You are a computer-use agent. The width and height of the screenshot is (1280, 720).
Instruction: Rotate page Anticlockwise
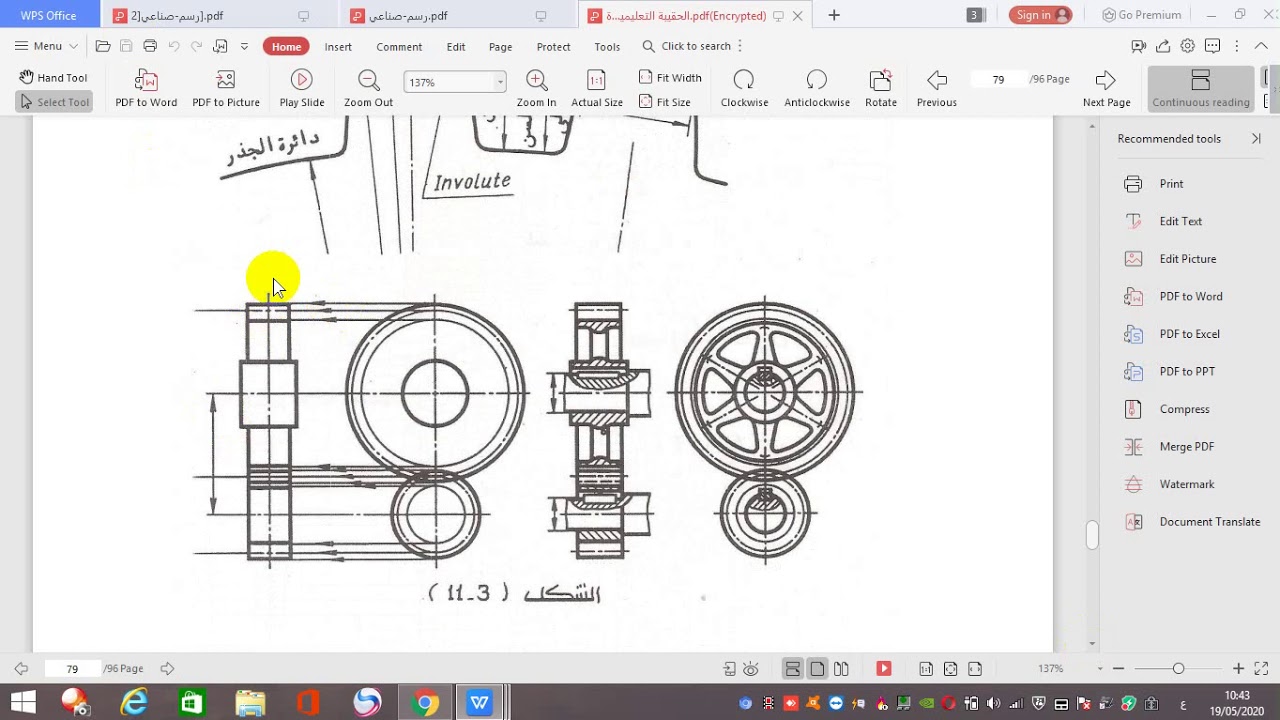pyautogui.click(x=817, y=88)
